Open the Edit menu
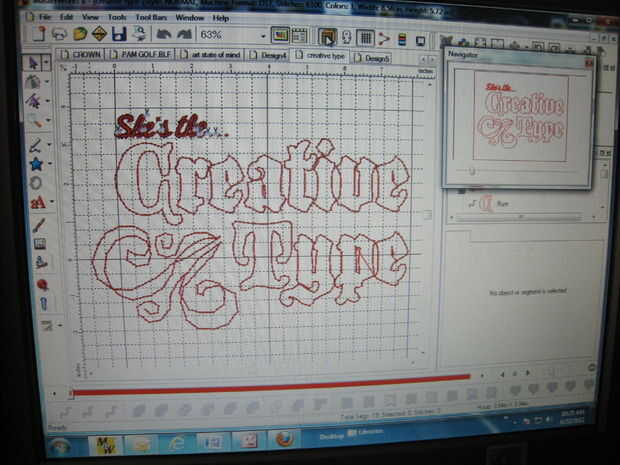The height and width of the screenshot is (465, 620). pos(66,17)
